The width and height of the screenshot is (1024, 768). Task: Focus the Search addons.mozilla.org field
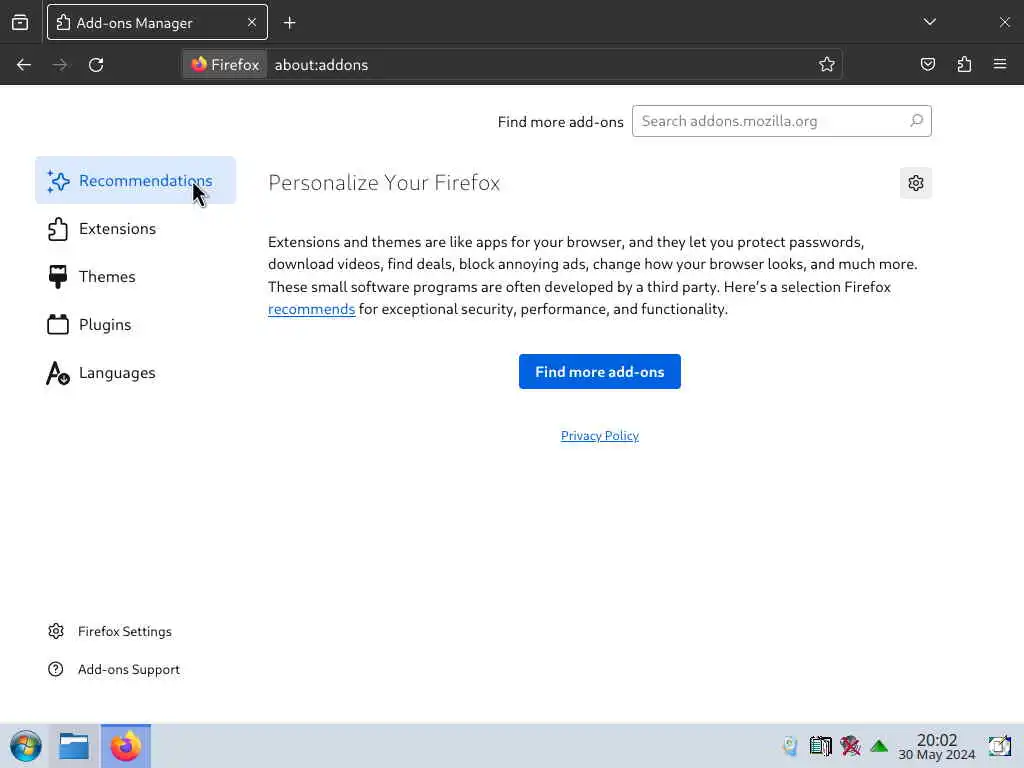(782, 121)
